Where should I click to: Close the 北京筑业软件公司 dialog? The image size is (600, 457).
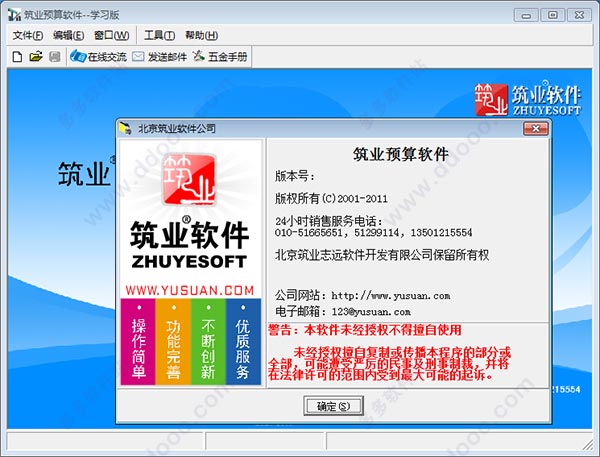point(536,129)
